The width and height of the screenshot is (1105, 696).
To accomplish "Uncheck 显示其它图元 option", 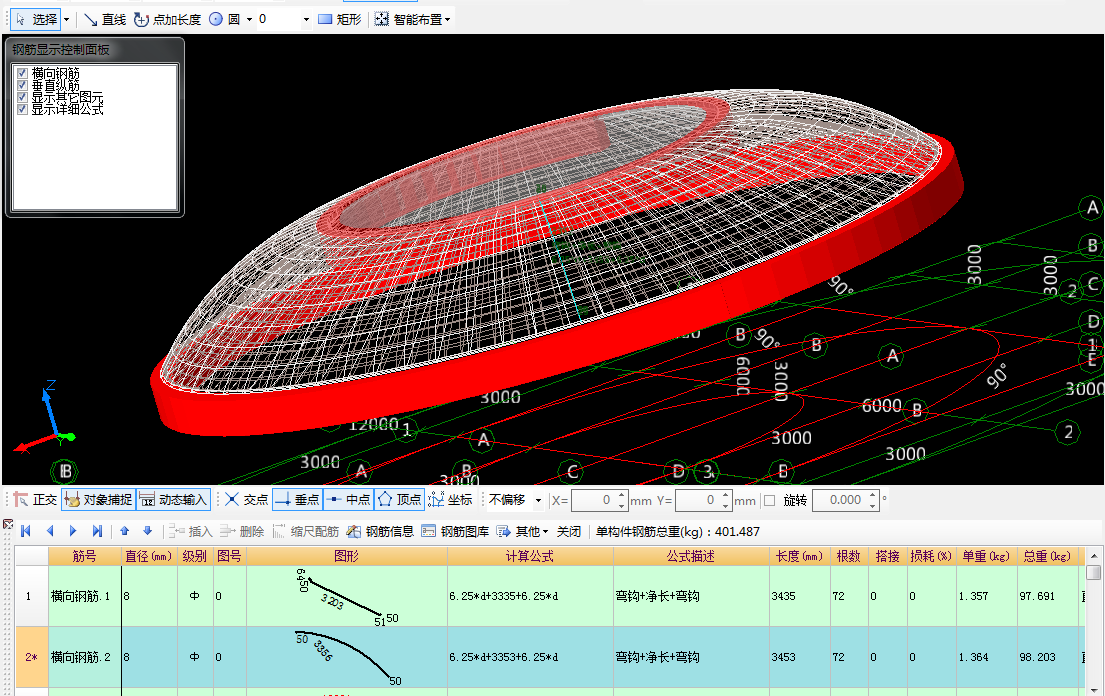I will coord(23,97).
